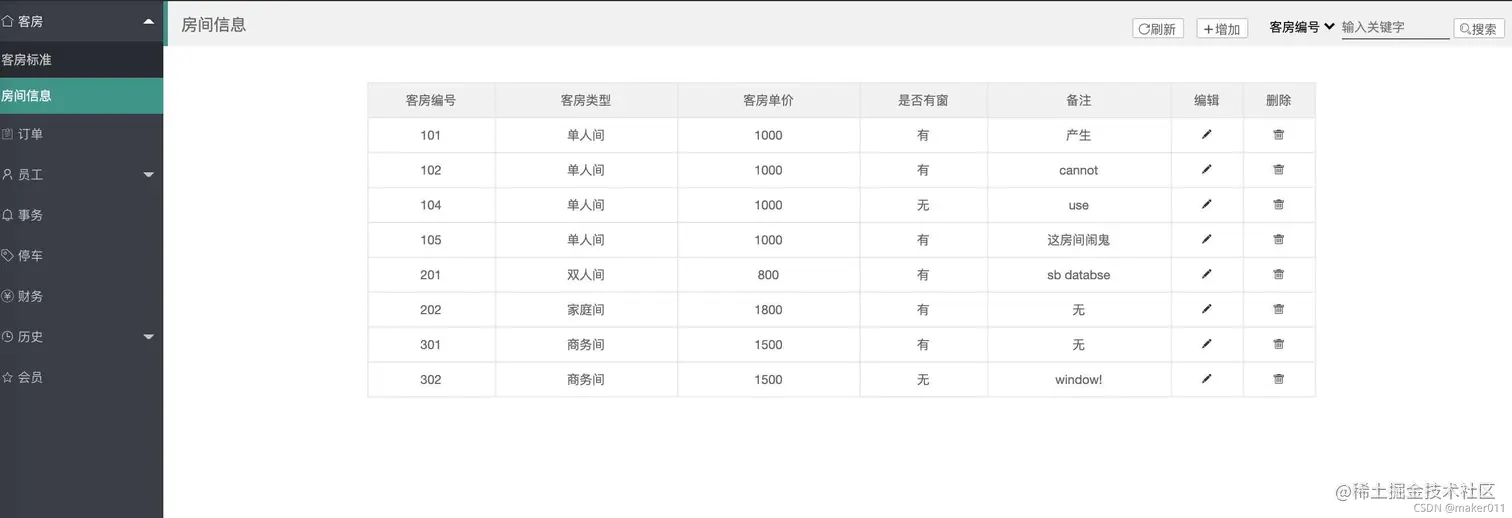Click room type 双人间 cell
The height and width of the screenshot is (518, 1512).
tap(586, 275)
